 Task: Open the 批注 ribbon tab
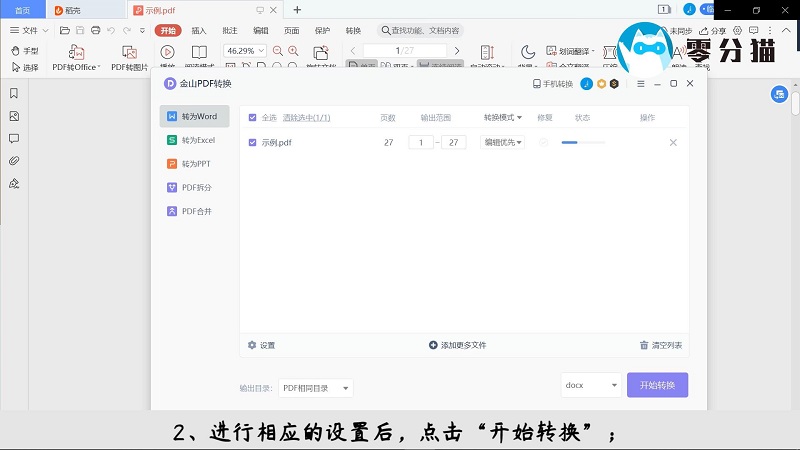[x=230, y=31]
